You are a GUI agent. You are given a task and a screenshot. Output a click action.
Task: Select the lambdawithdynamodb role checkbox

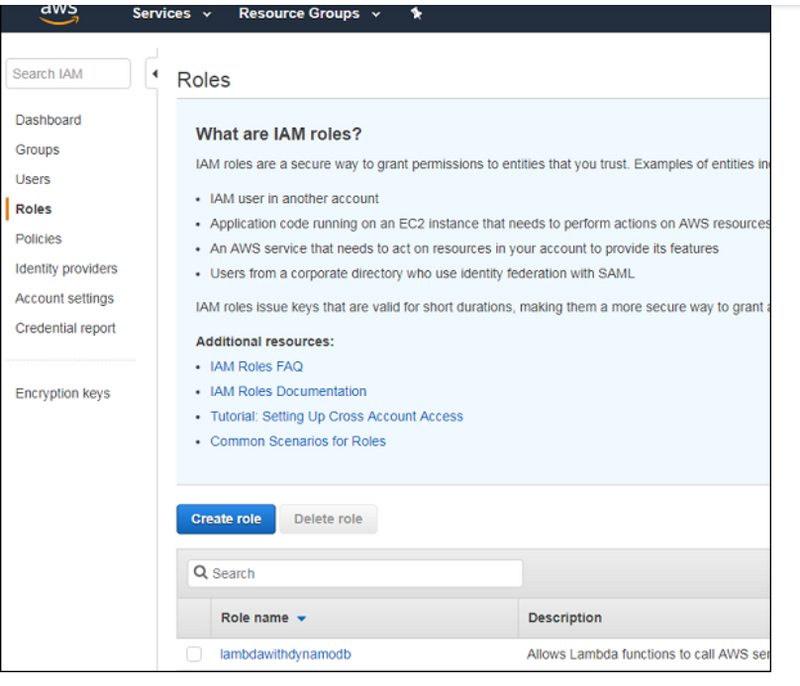(194, 654)
